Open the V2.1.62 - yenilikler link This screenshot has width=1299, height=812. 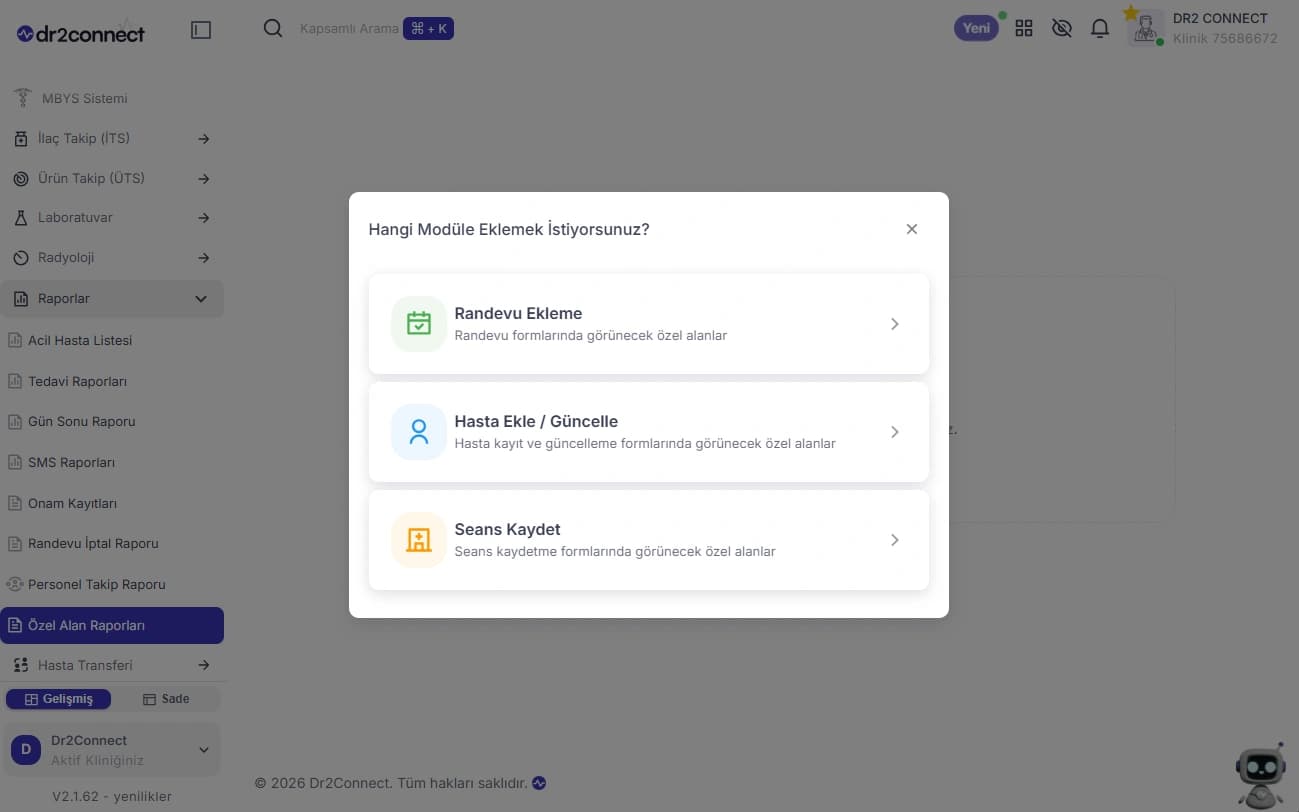(112, 797)
